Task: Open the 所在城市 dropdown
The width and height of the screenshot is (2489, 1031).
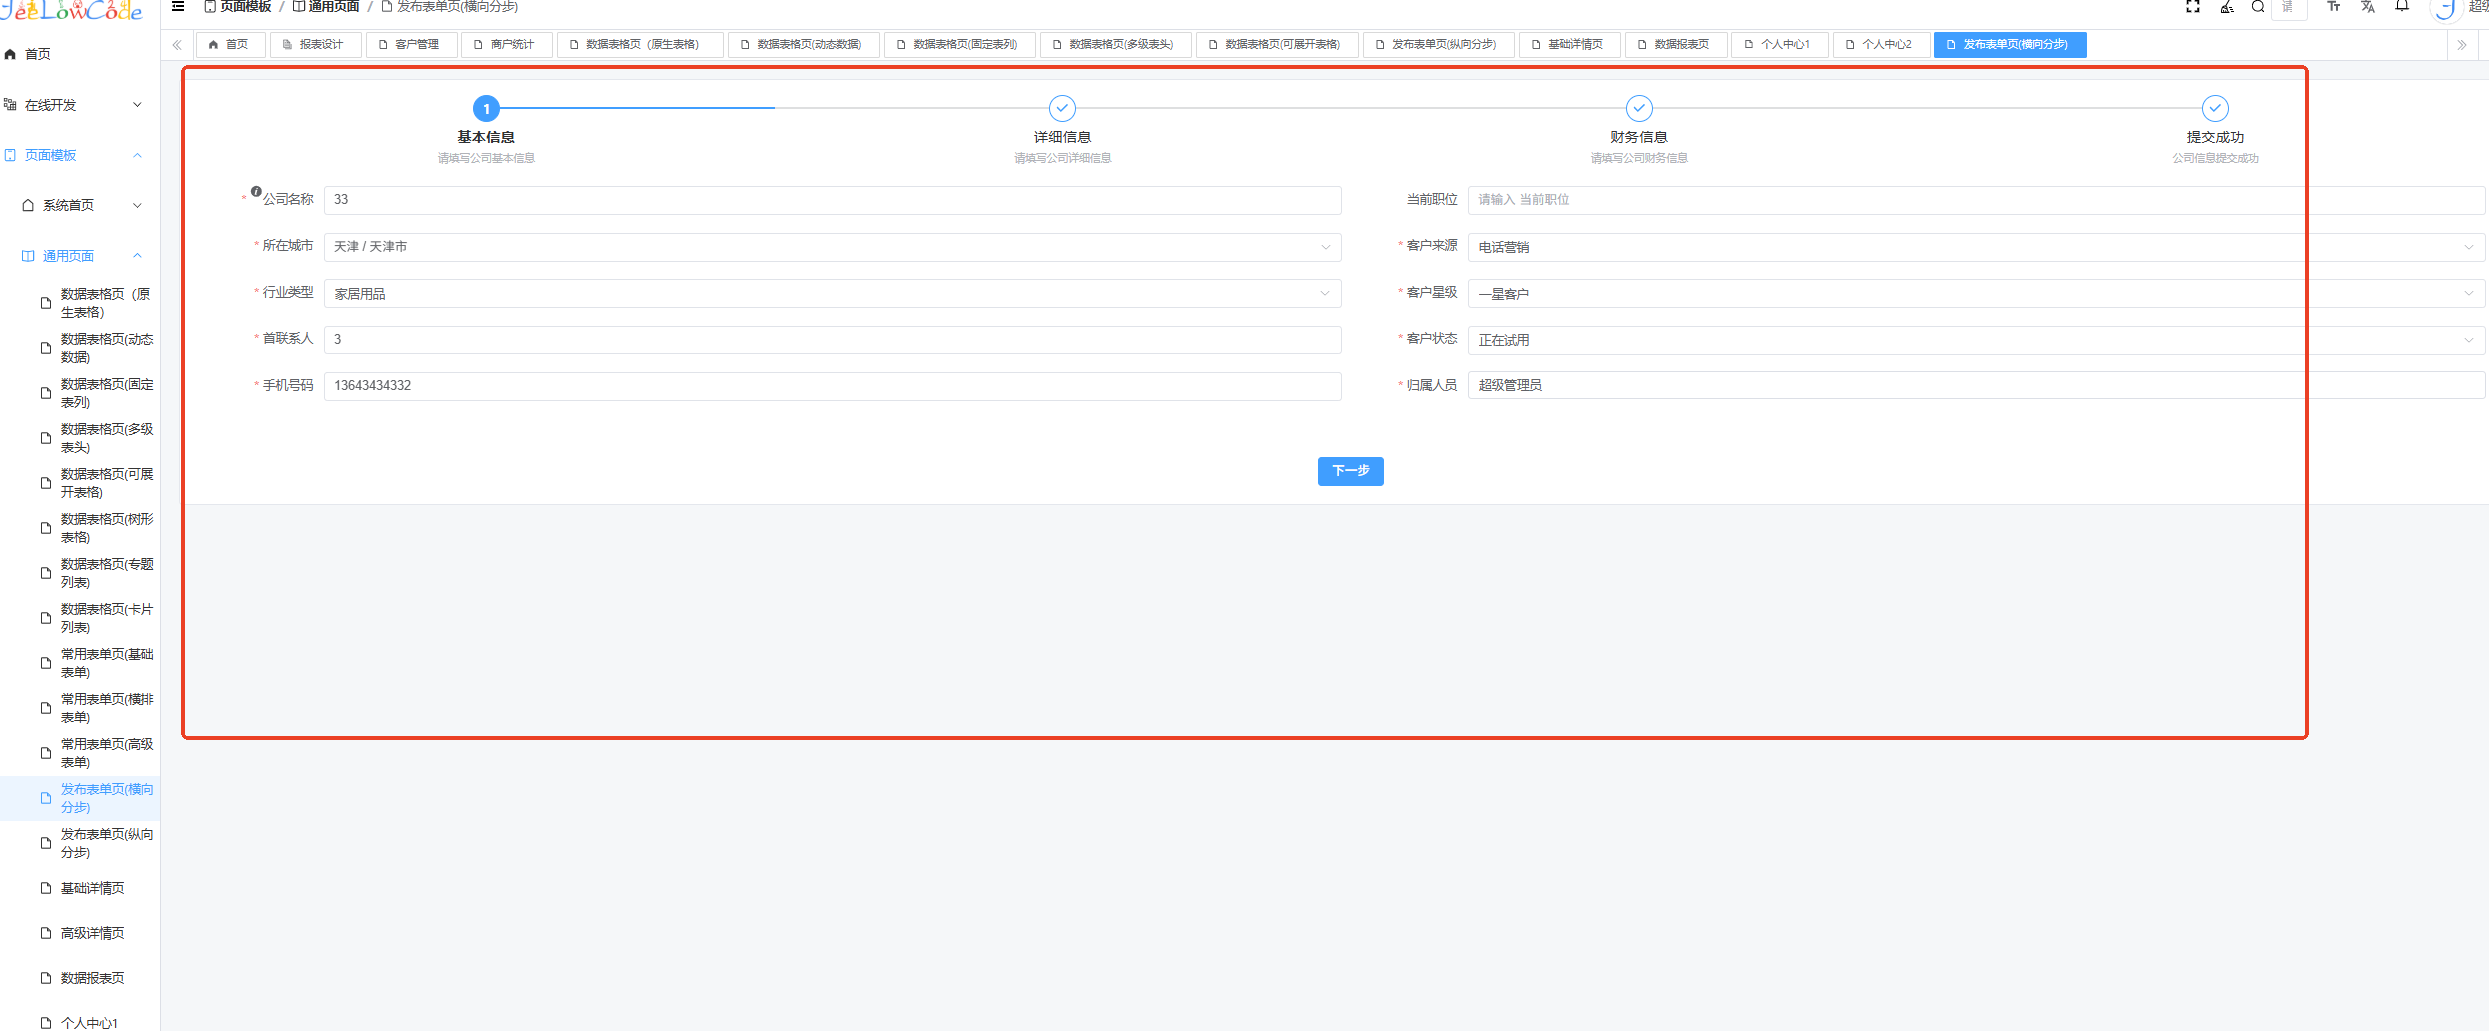Action: click(x=831, y=247)
